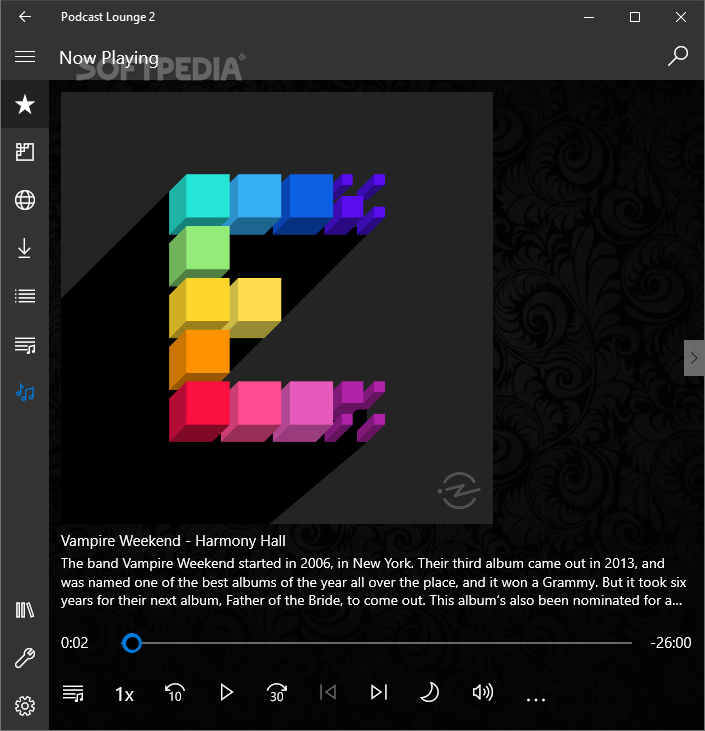Screen dimensions: 705x731
Task: Open the library books icon
Action: pyautogui.click(x=25, y=610)
